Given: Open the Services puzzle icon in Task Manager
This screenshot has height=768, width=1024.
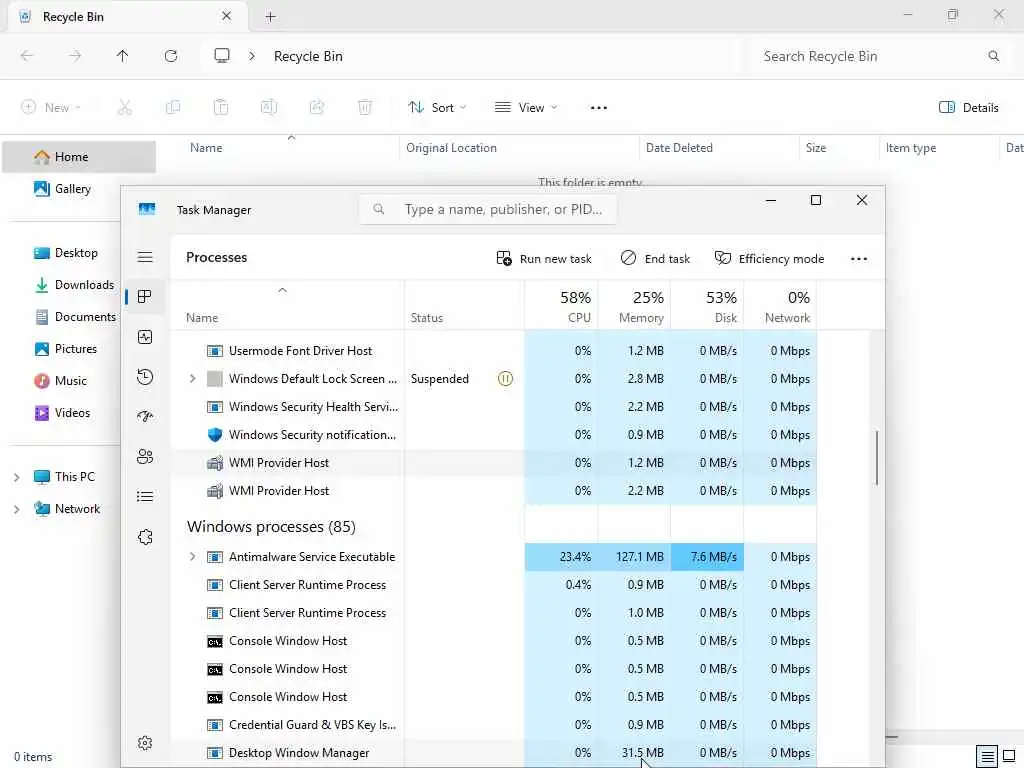Looking at the screenshot, I should pos(145,537).
